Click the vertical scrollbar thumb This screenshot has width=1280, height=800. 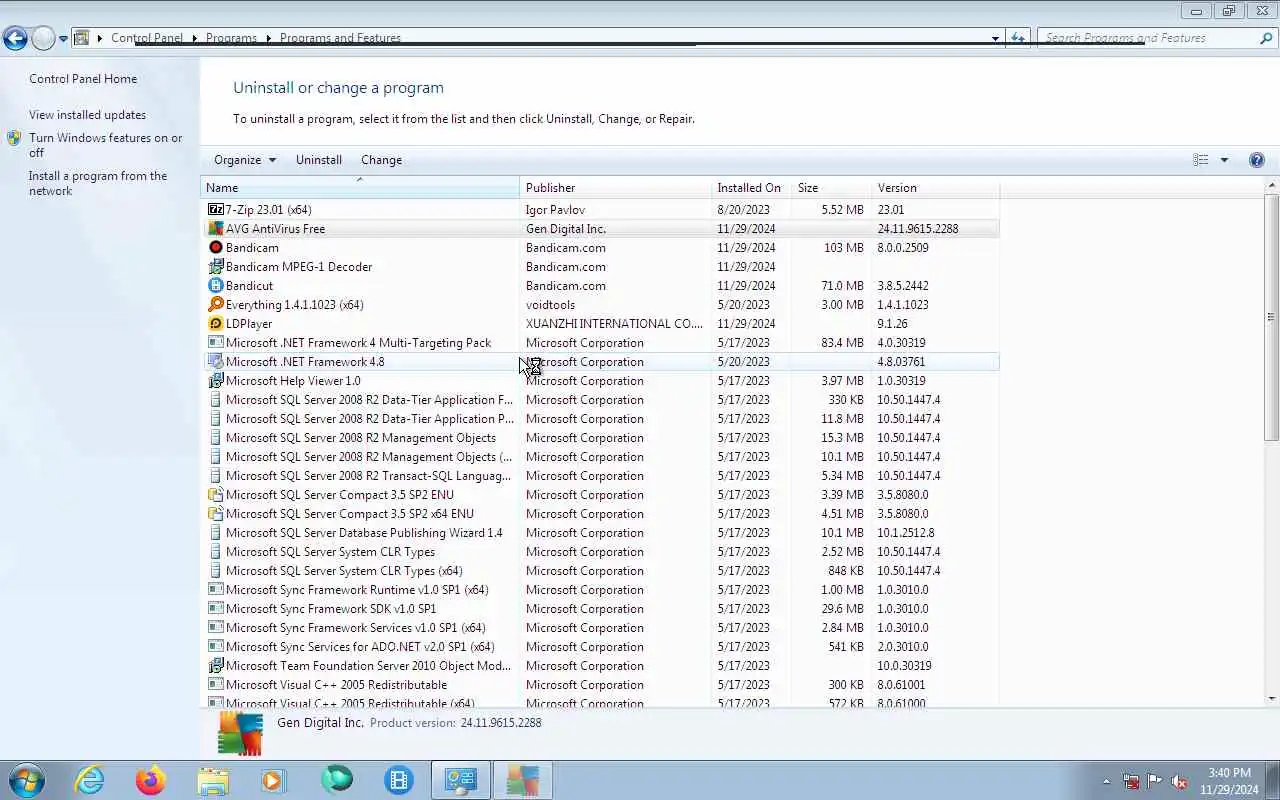coord(1271,317)
